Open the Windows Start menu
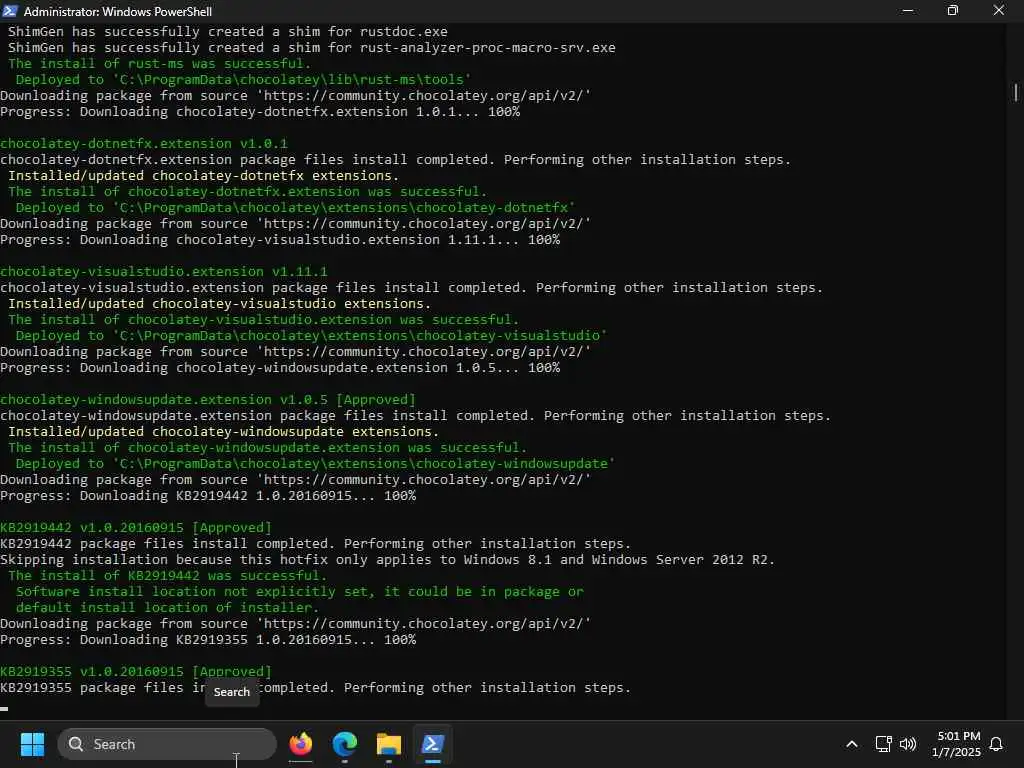Image resolution: width=1024 pixels, height=768 pixels. click(32, 744)
